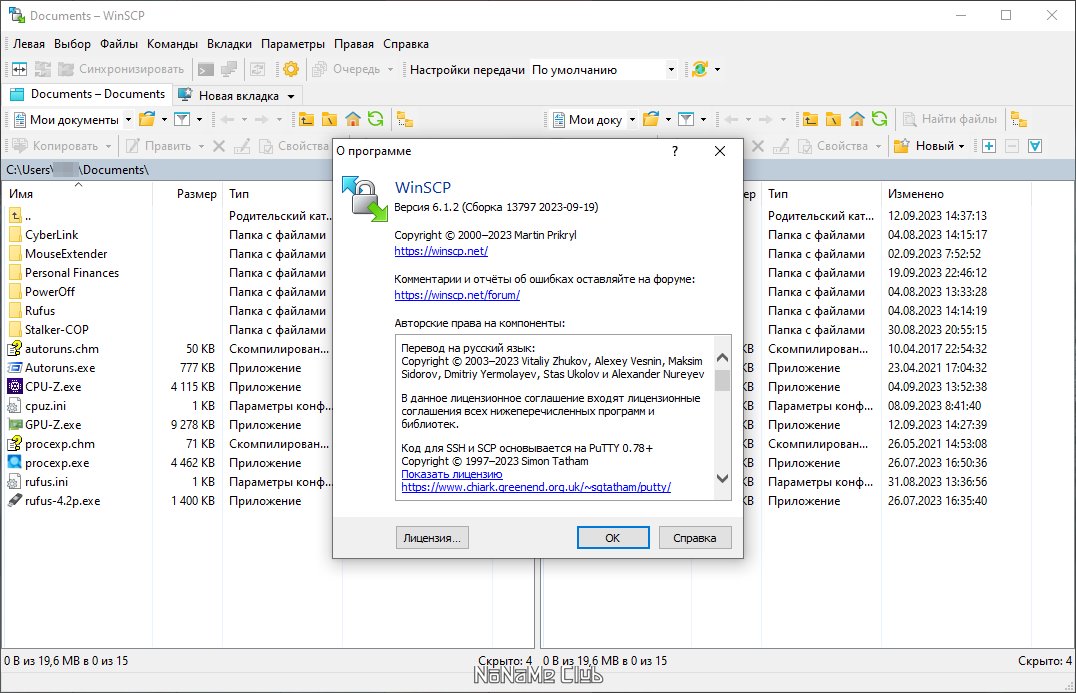Click 'Показать лицензию' link for PuTTY
This screenshot has width=1076, height=693.
click(x=452, y=474)
